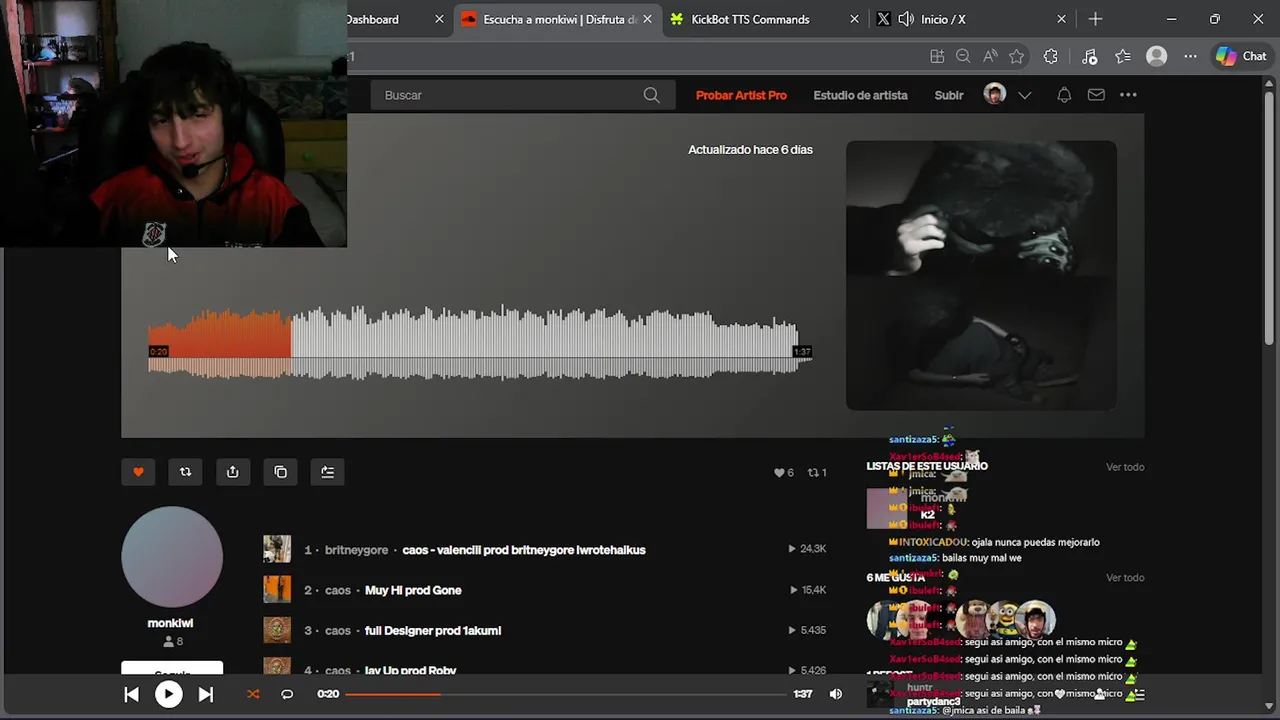Like the playlist with the heart button
Image resolution: width=1280 pixels, height=720 pixels.
click(138, 472)
